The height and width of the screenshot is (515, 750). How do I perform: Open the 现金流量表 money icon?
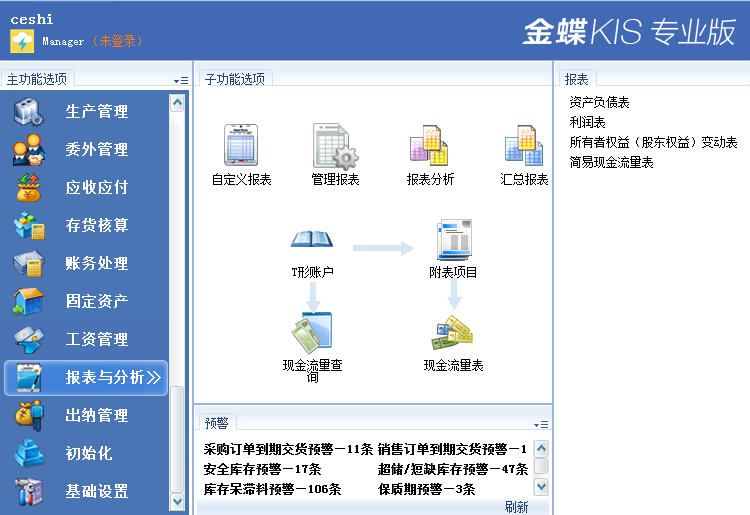click(x=453, y=333)
